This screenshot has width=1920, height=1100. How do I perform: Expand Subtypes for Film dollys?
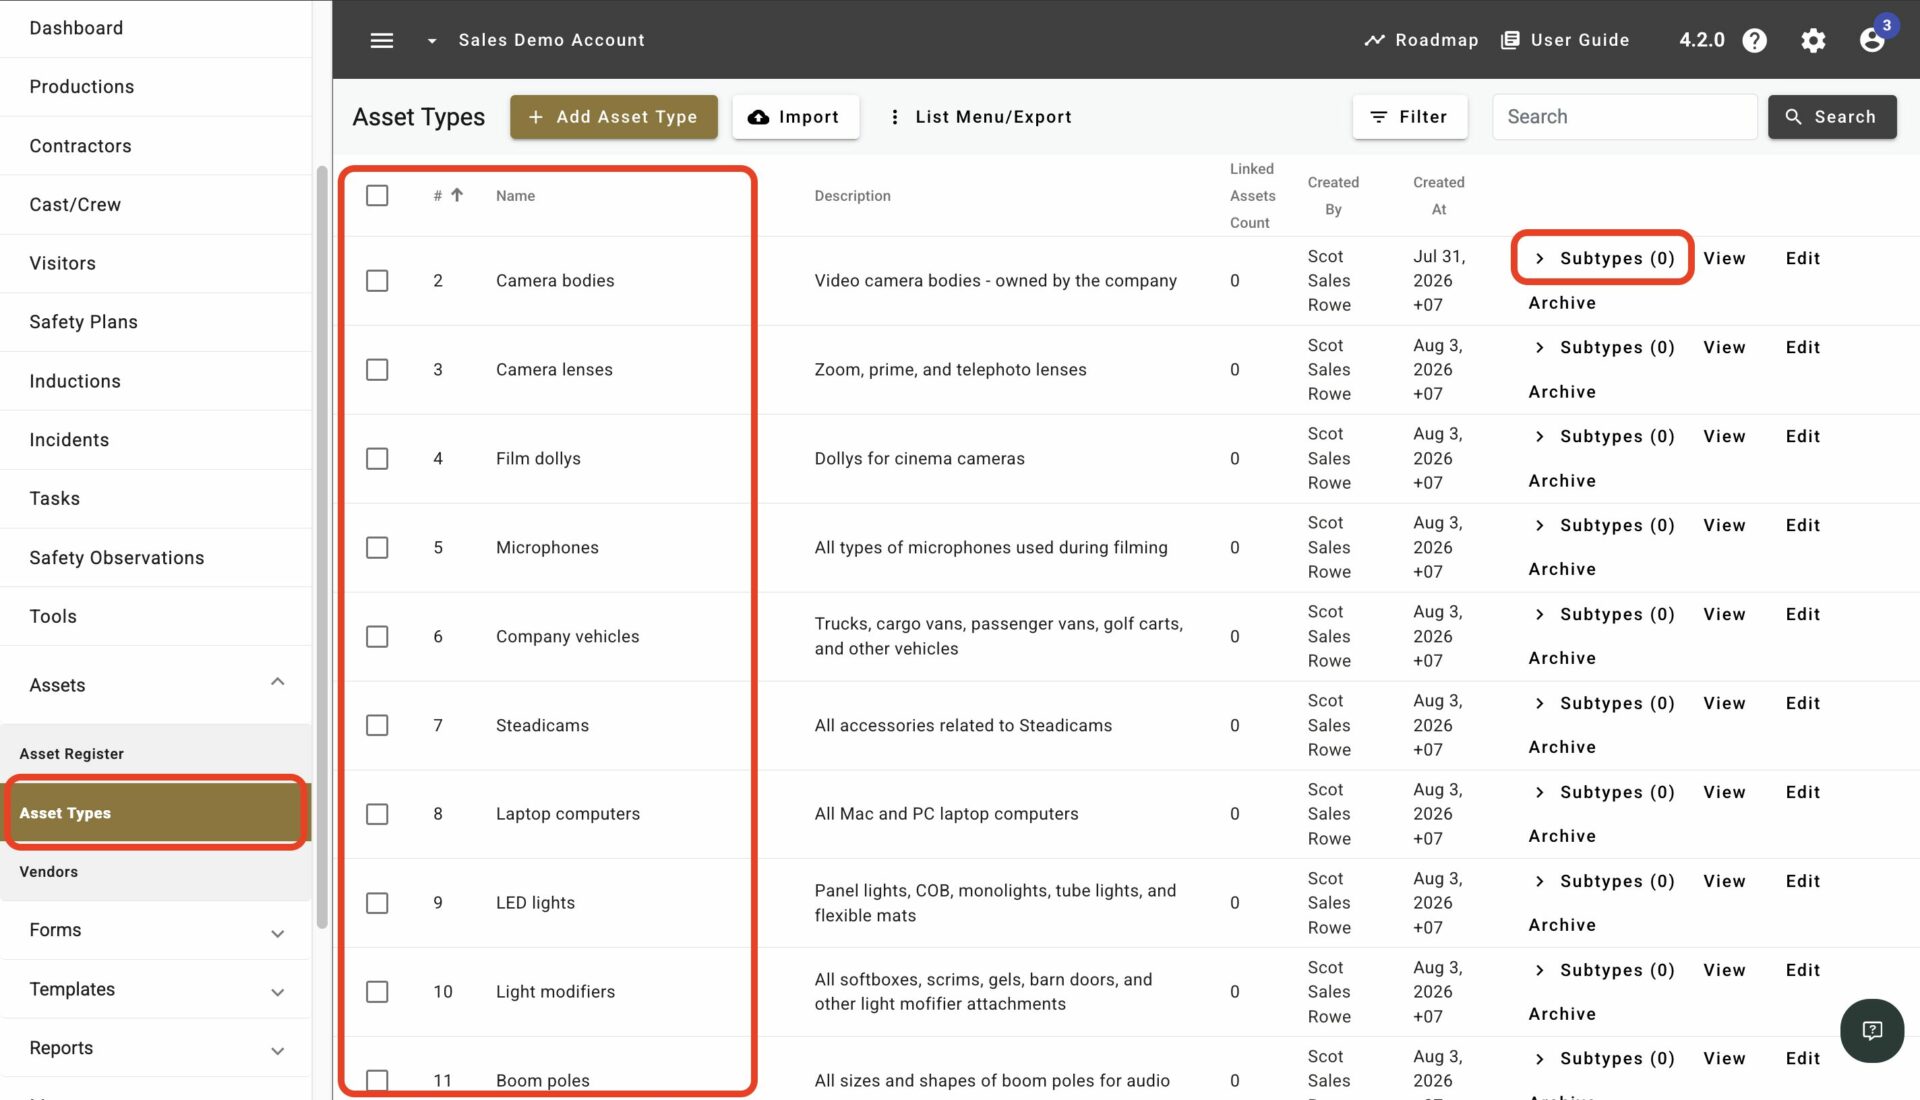[x=1603, y=436]
